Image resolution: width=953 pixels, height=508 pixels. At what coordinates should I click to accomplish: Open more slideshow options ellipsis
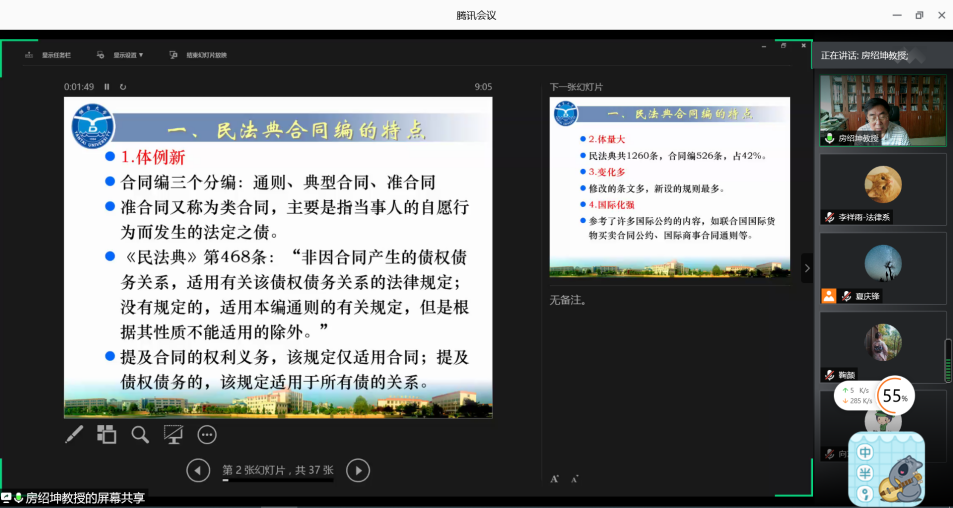[x=207, y=434]
